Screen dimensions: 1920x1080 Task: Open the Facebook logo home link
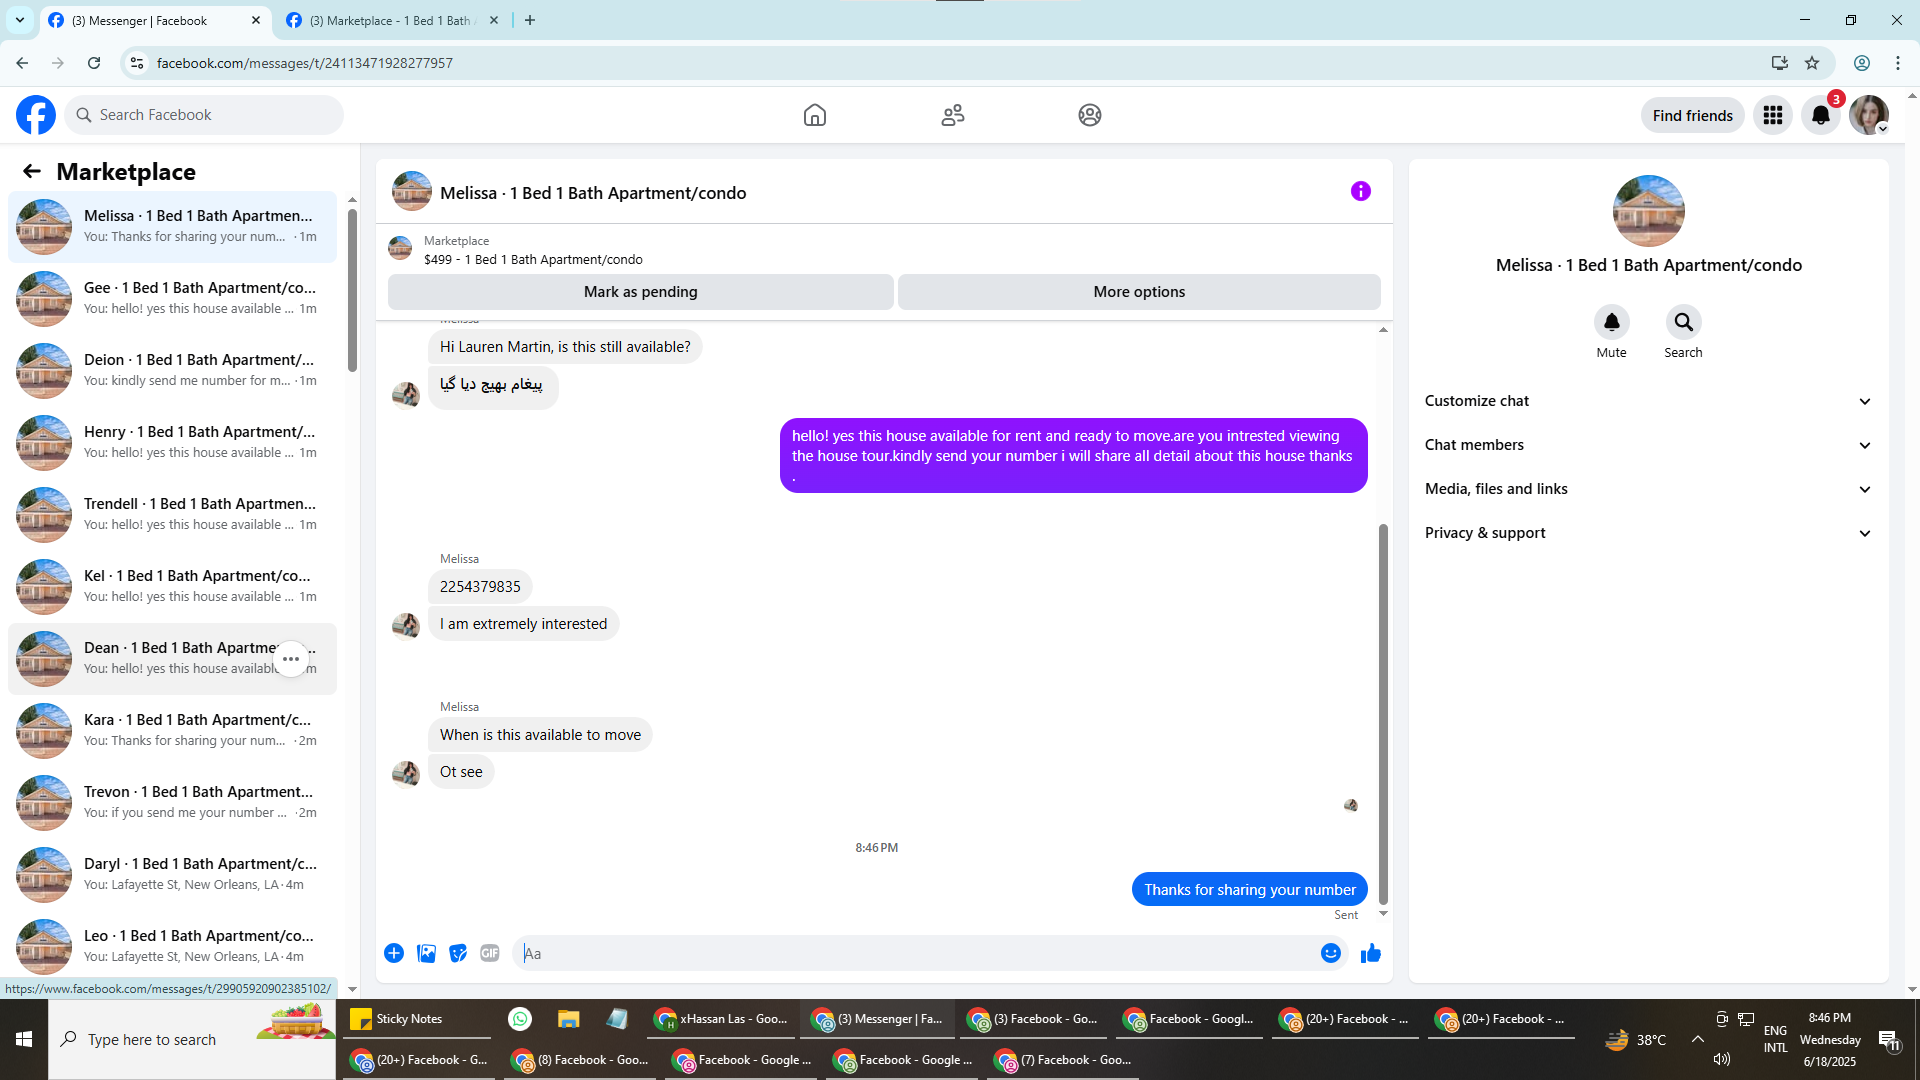(36, 115)
